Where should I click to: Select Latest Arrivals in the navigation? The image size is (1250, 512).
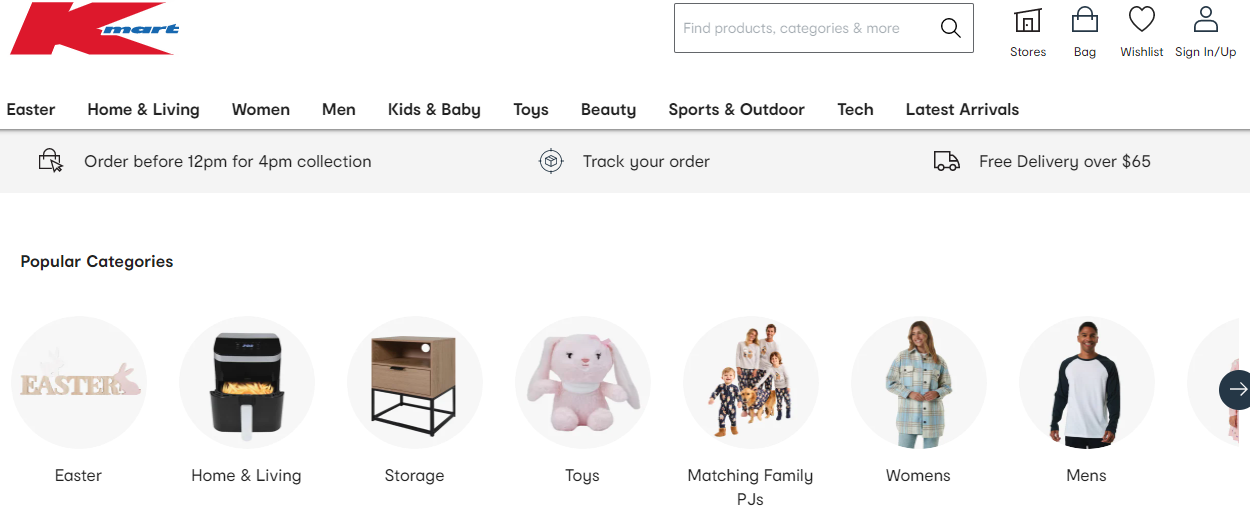coord(962,110)
